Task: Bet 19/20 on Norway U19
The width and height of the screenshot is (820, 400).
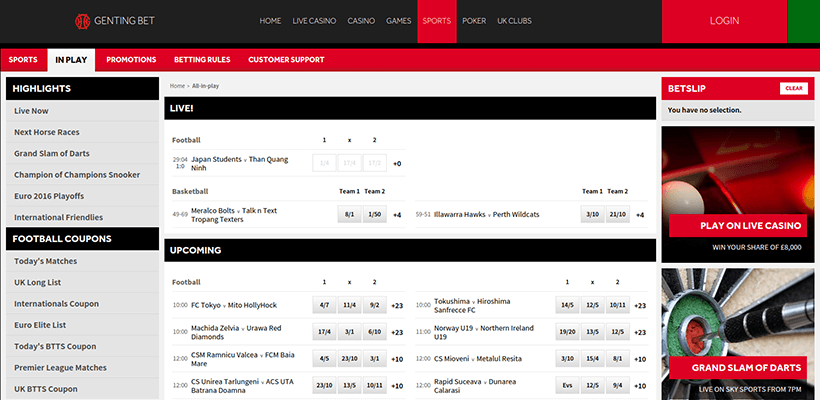Action: [567, 332]
